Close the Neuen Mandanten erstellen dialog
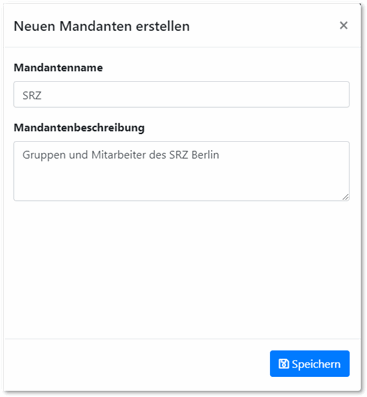This screenshot has width=367, height=397. (343, 25)
